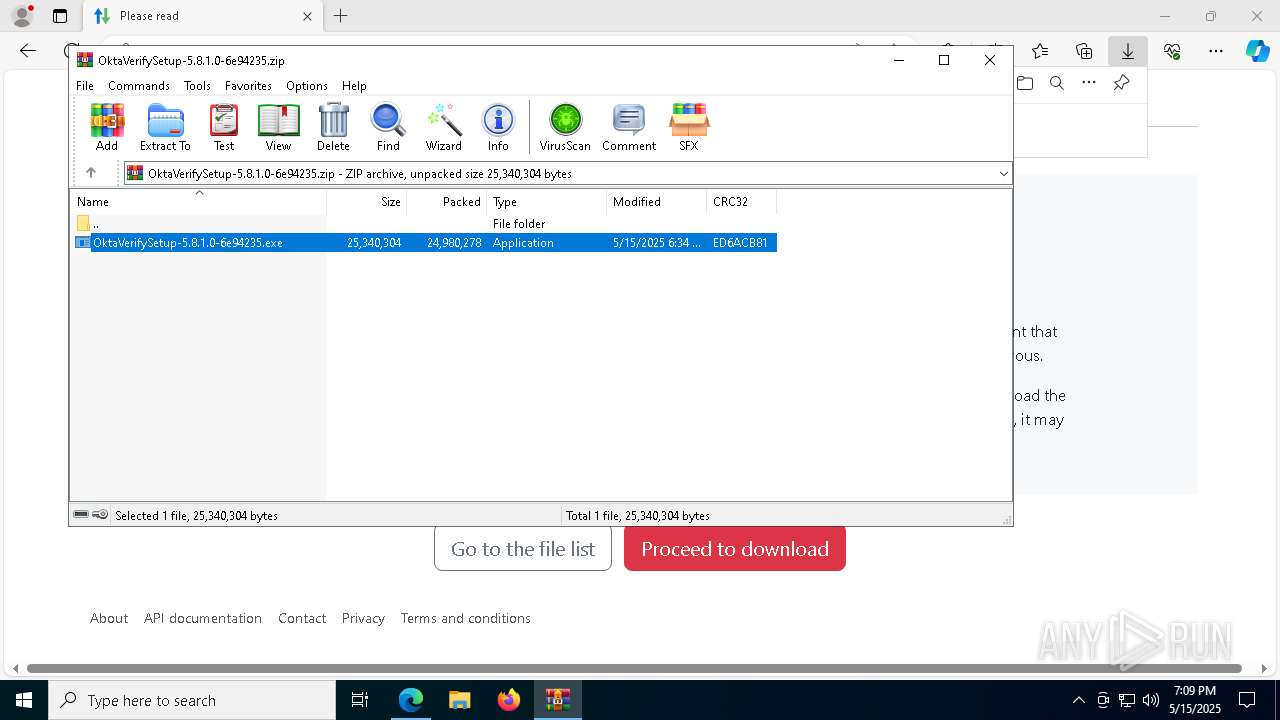Click the SFX toolbar icon
Viewport: 1280px width, 720px height.
point(689,127)
